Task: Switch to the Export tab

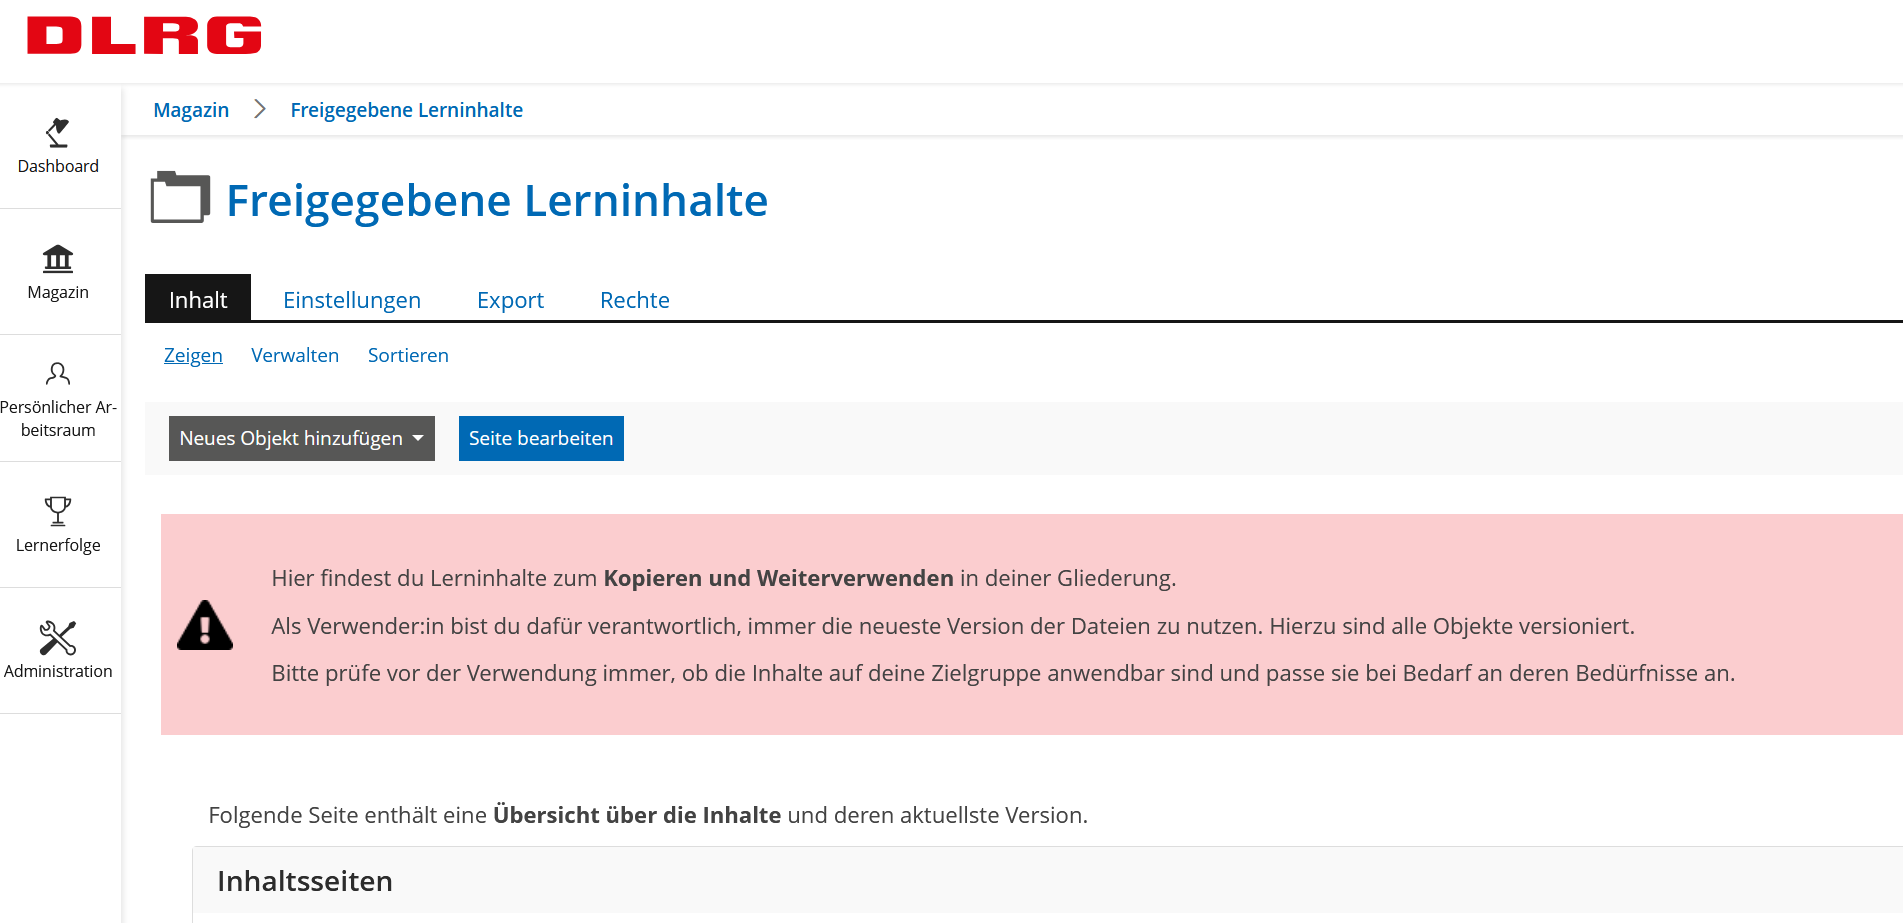Action: (x=510, y=300)
